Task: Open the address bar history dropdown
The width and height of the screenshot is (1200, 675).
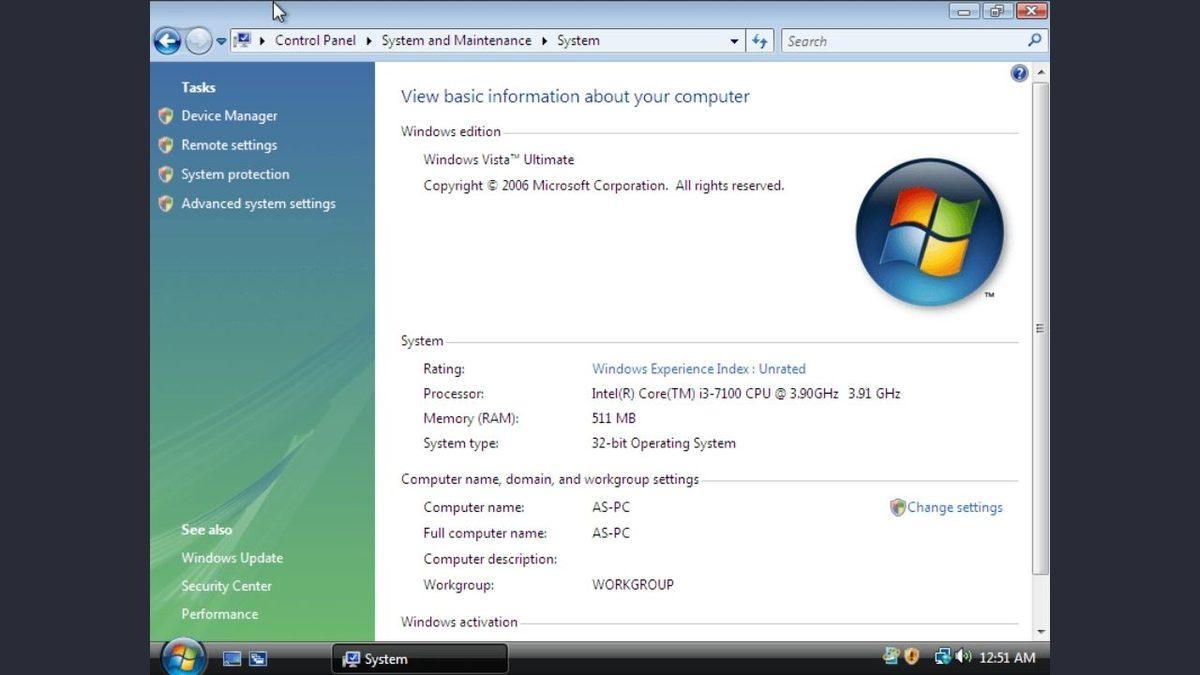Action: point(734,41)
